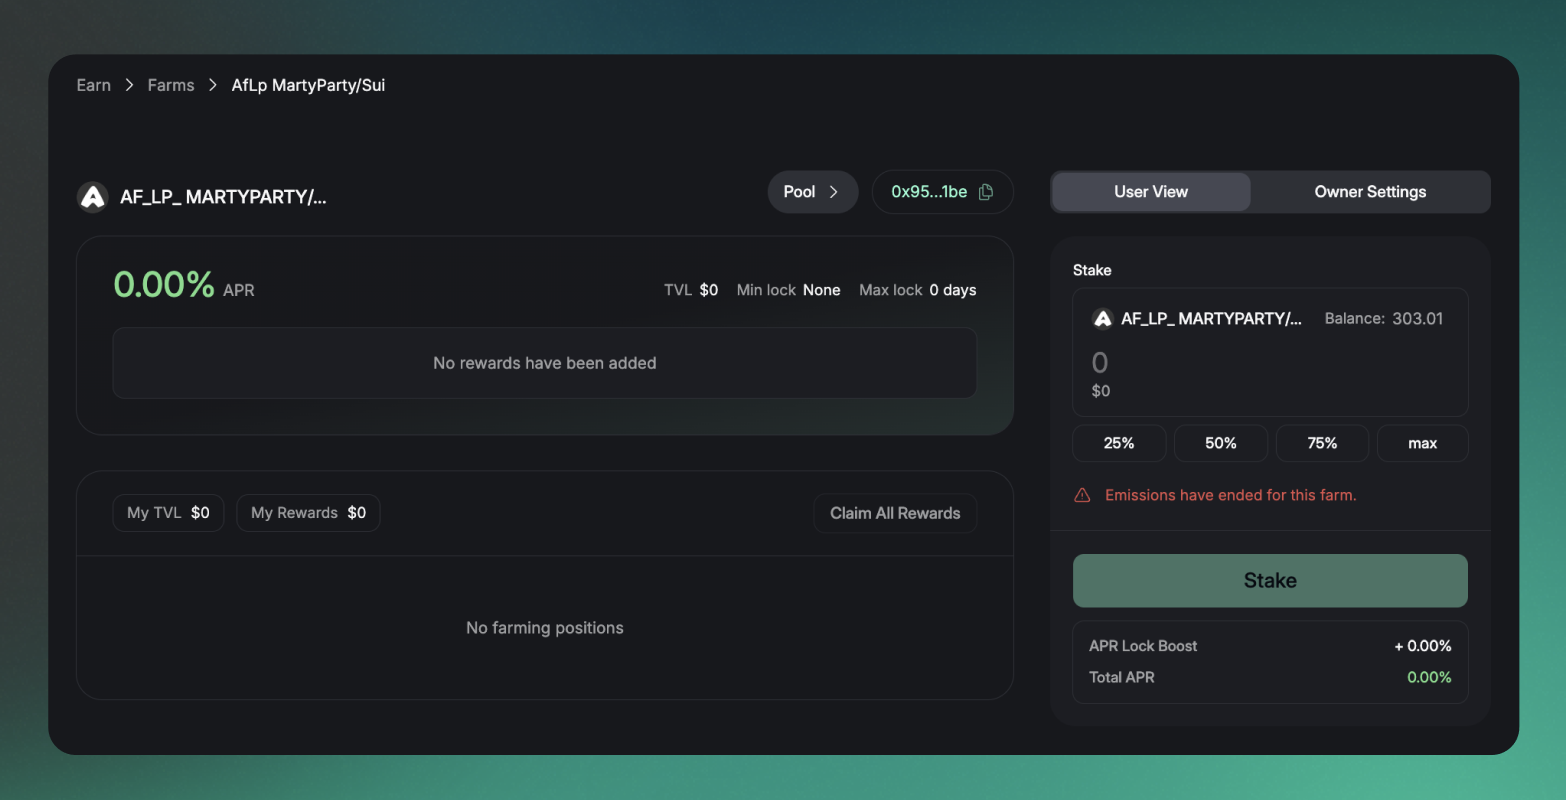The height and width of the screenshot is (800, 1566).
Task: Select 50% of the balance
Action: click(1220, 443)
